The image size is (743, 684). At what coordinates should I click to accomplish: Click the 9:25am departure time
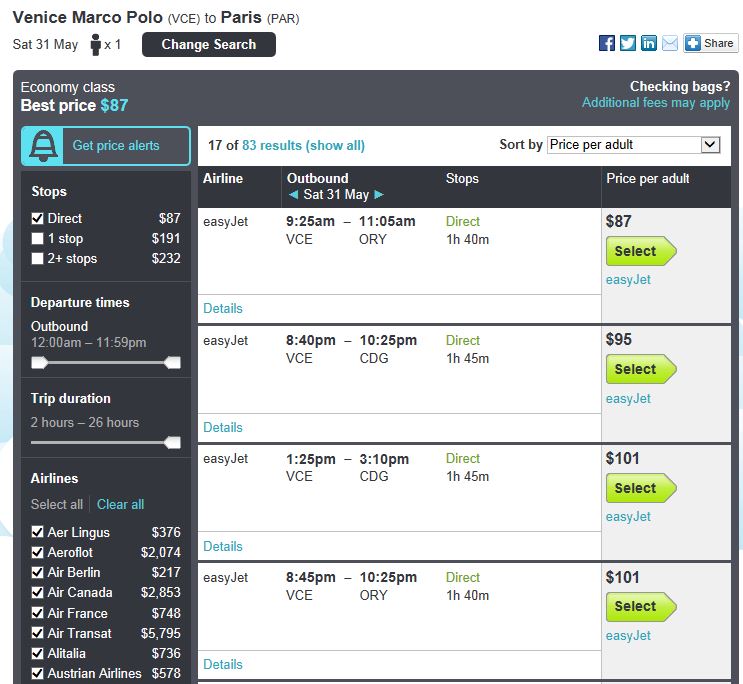coord(310,221)
